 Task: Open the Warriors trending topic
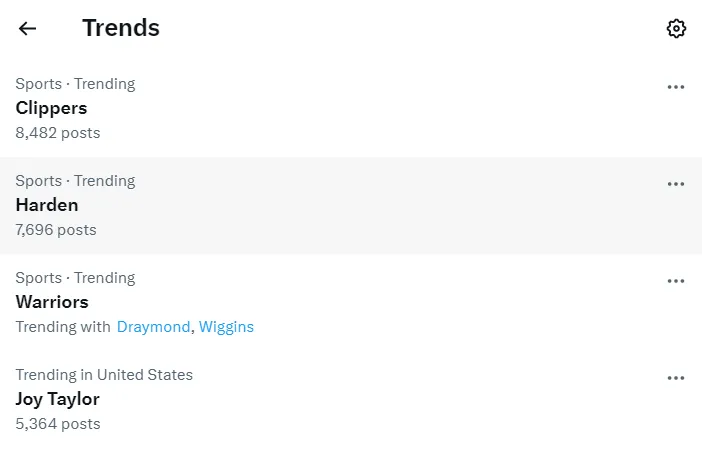coord(351,303)
